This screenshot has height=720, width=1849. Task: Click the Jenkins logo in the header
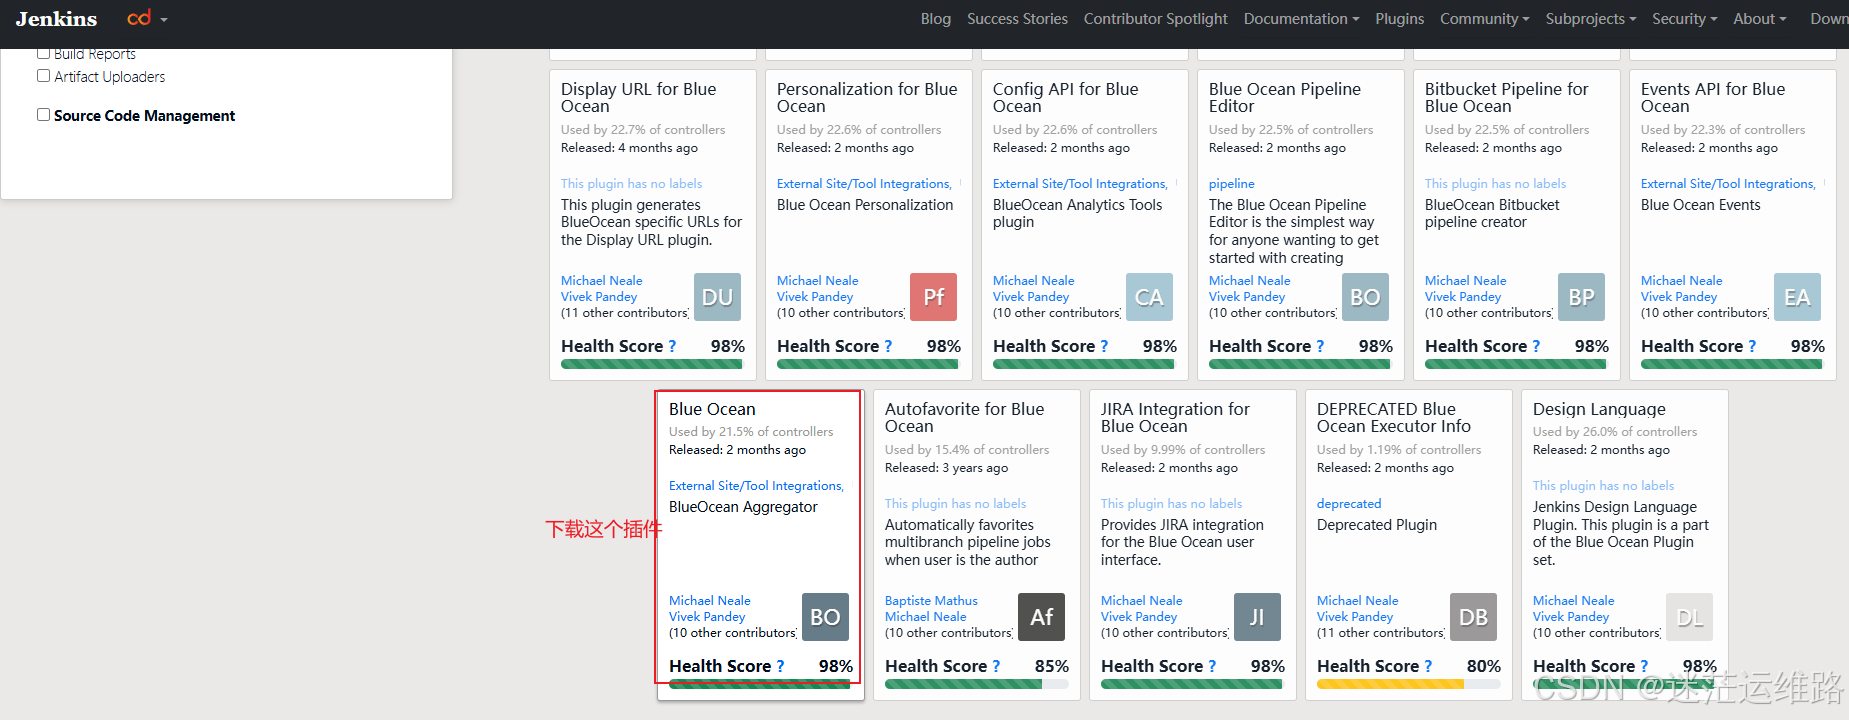(x=56, y=19)
